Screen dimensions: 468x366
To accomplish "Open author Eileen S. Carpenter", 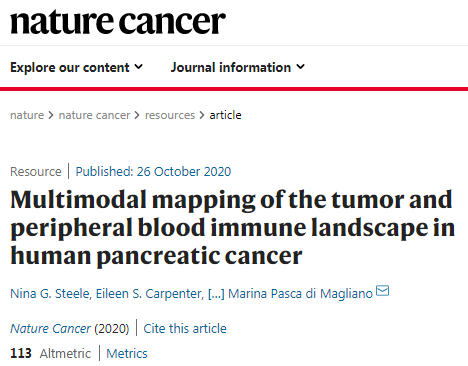I will pos(149,294).
